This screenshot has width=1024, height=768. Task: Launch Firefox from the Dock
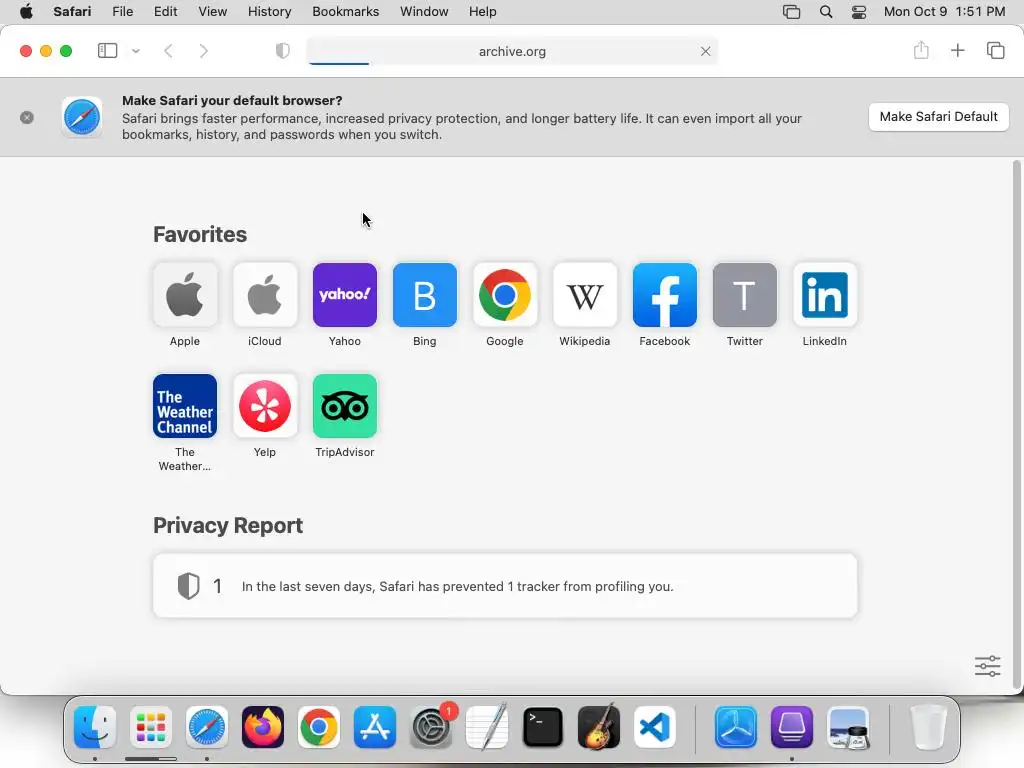(263, 727)
